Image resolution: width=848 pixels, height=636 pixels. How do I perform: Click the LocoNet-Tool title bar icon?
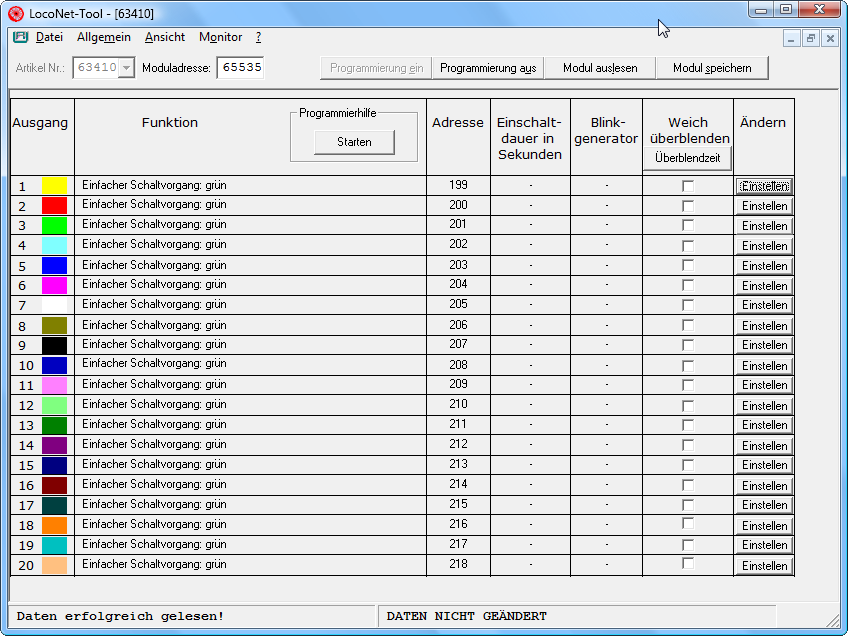click(x=16, y=14)
